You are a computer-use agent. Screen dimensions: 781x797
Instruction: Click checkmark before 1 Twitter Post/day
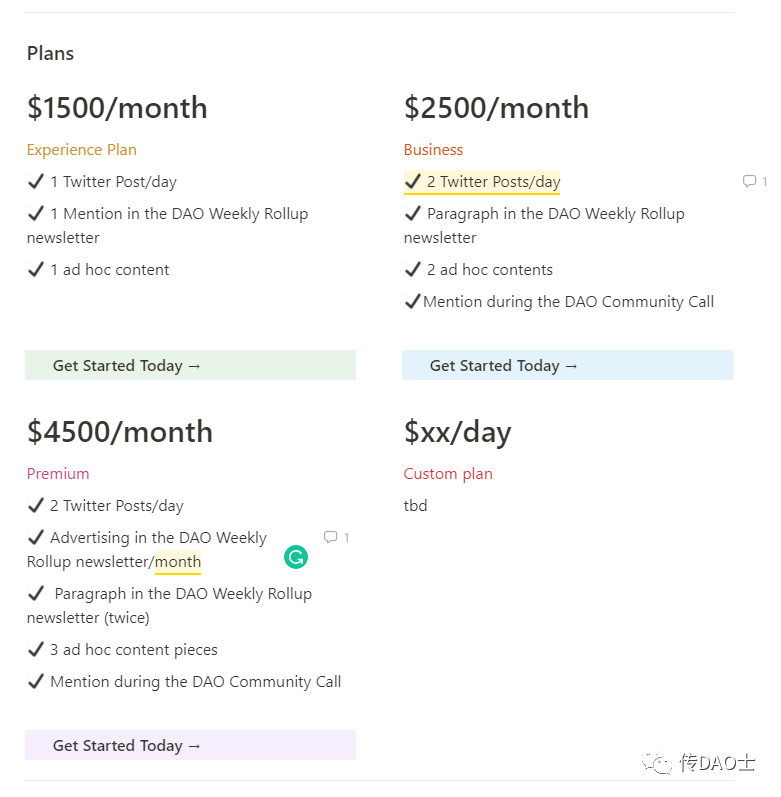point(36,182)
